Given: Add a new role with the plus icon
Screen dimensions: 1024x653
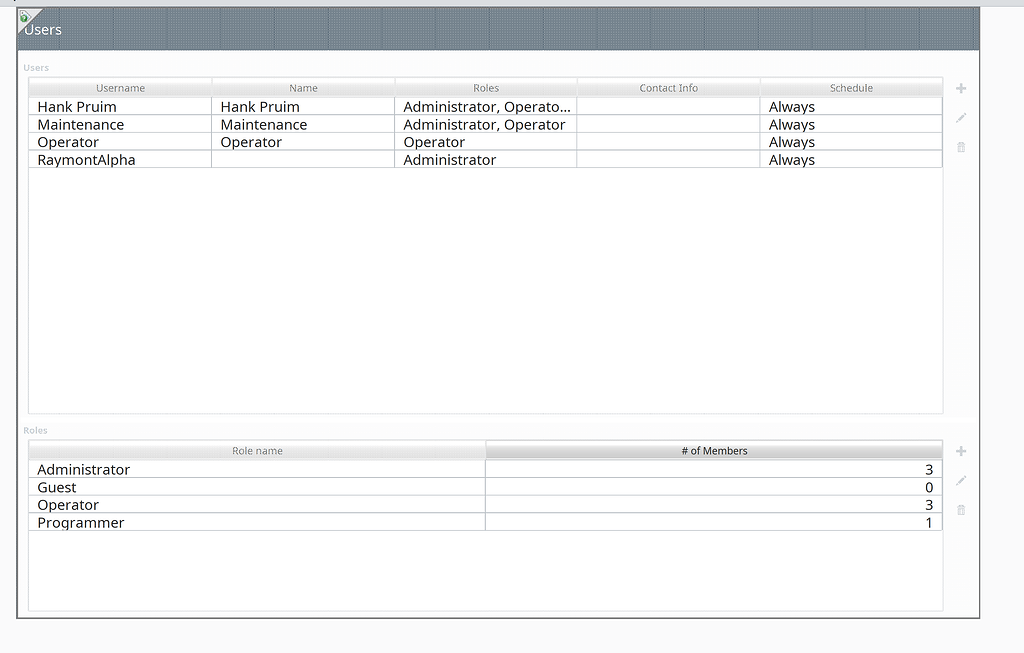Looking at the screenshot, I should 960,450.
